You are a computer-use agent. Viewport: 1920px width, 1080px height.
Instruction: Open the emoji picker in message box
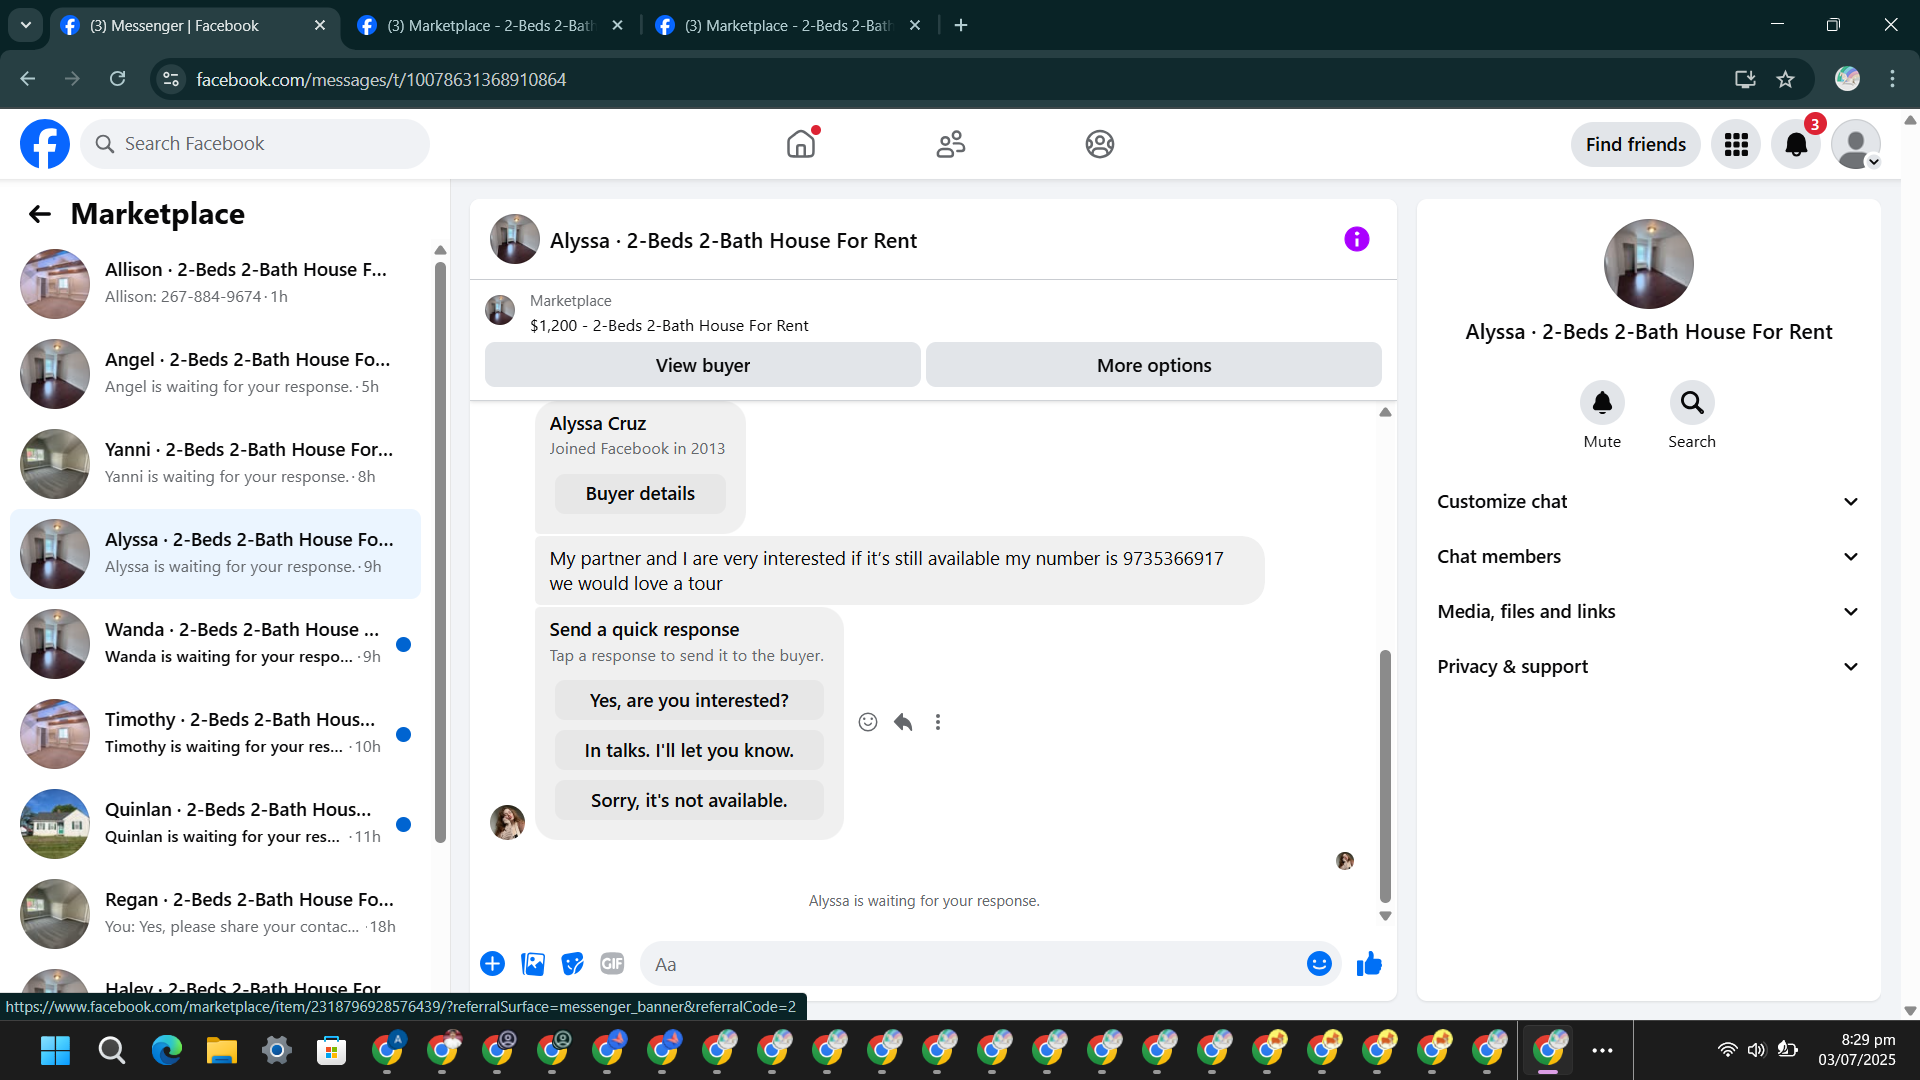[x=1319, y=964]
